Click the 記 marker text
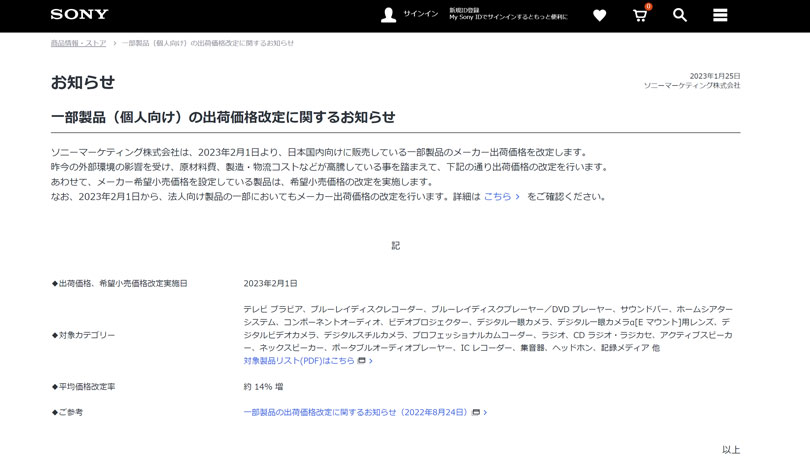 tap(396, 246)
